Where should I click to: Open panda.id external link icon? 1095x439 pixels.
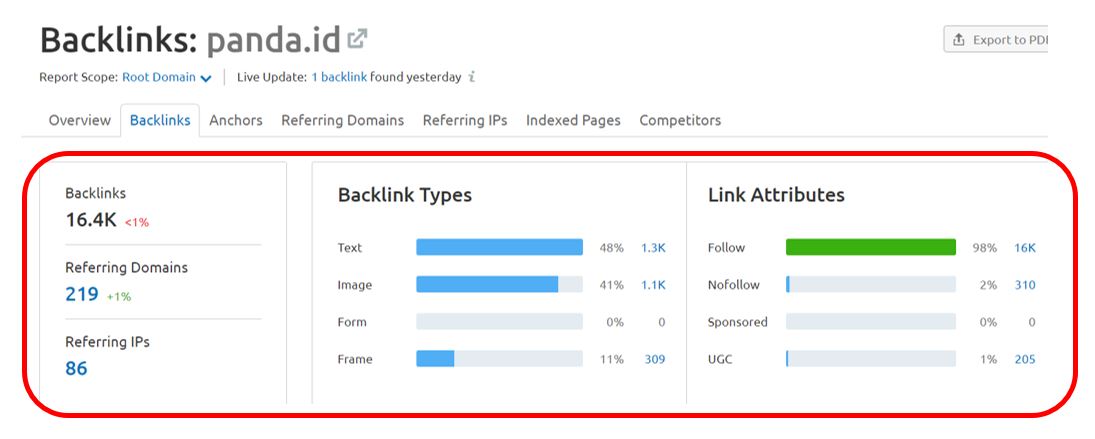357,40
